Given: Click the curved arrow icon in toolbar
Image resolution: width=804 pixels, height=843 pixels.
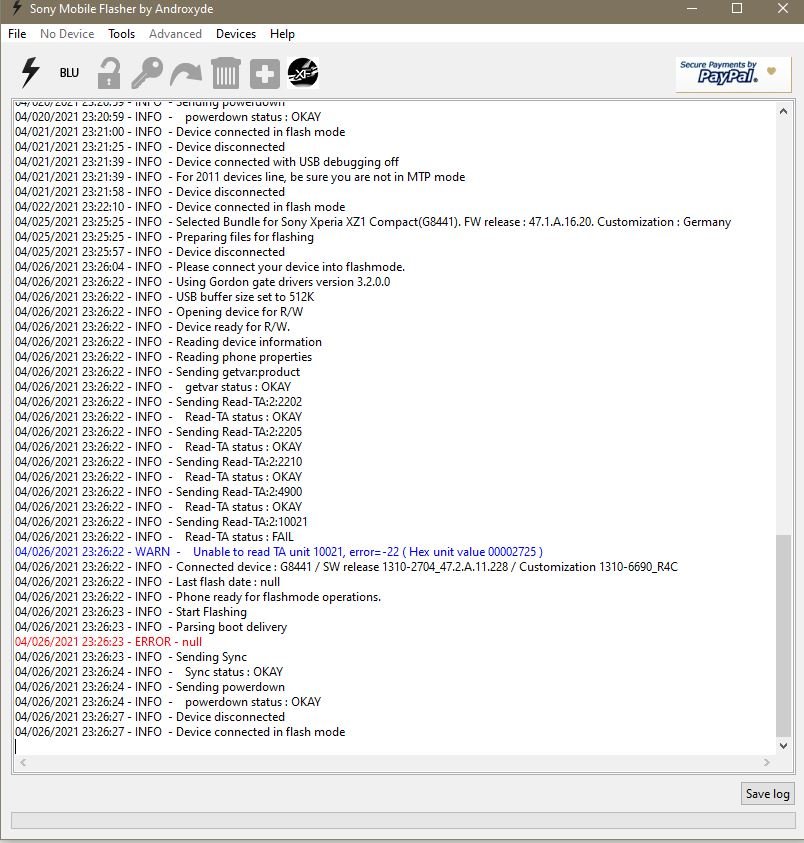Looking at the screenshot, I should tap(186, 74).
